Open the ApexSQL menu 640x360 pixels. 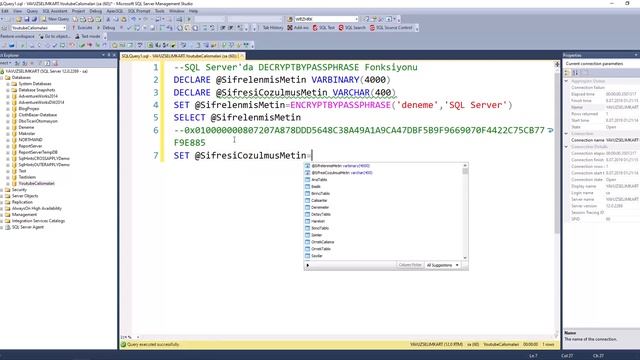115,11
